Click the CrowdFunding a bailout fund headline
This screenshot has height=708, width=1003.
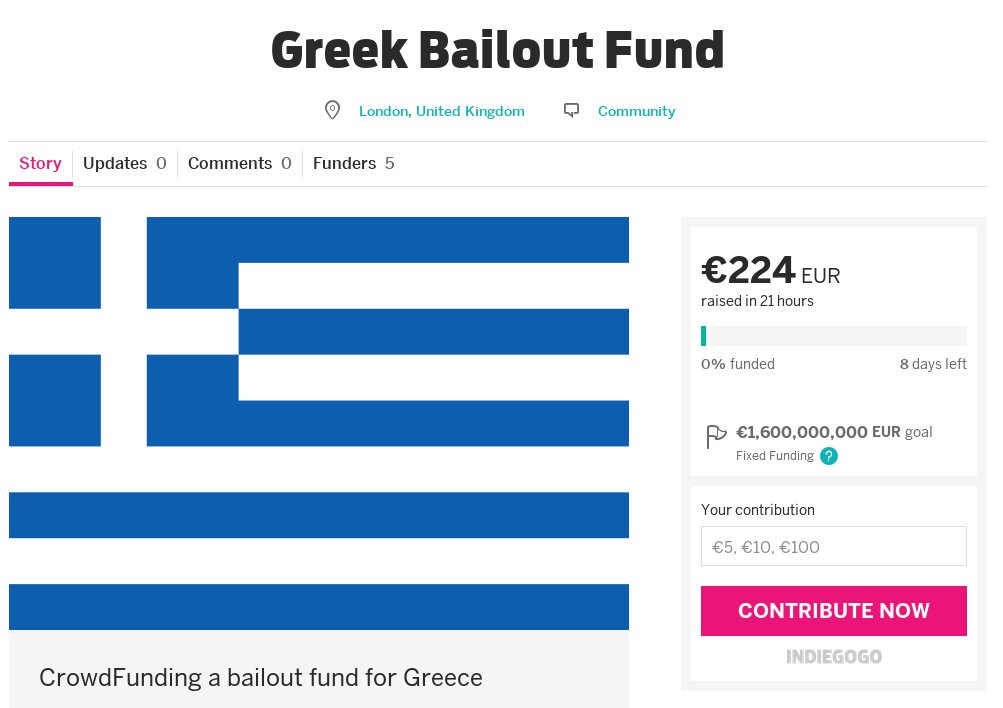point(261,677)
